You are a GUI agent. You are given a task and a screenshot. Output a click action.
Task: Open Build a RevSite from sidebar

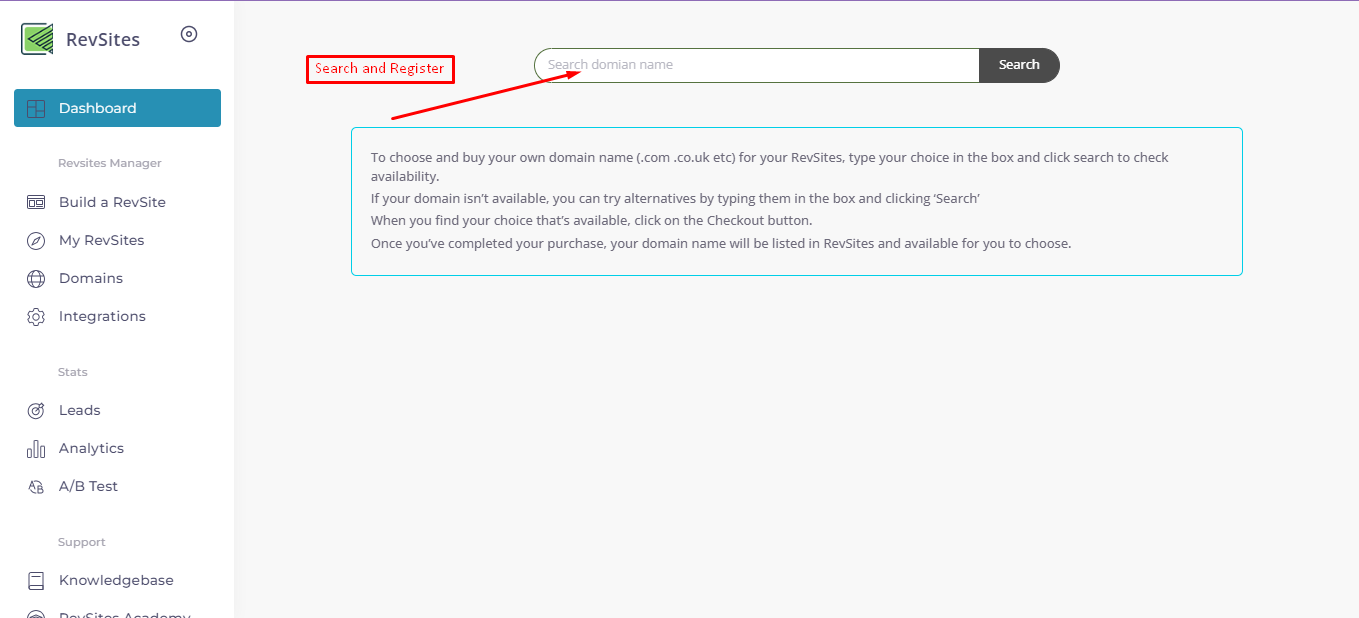point(112,202)
